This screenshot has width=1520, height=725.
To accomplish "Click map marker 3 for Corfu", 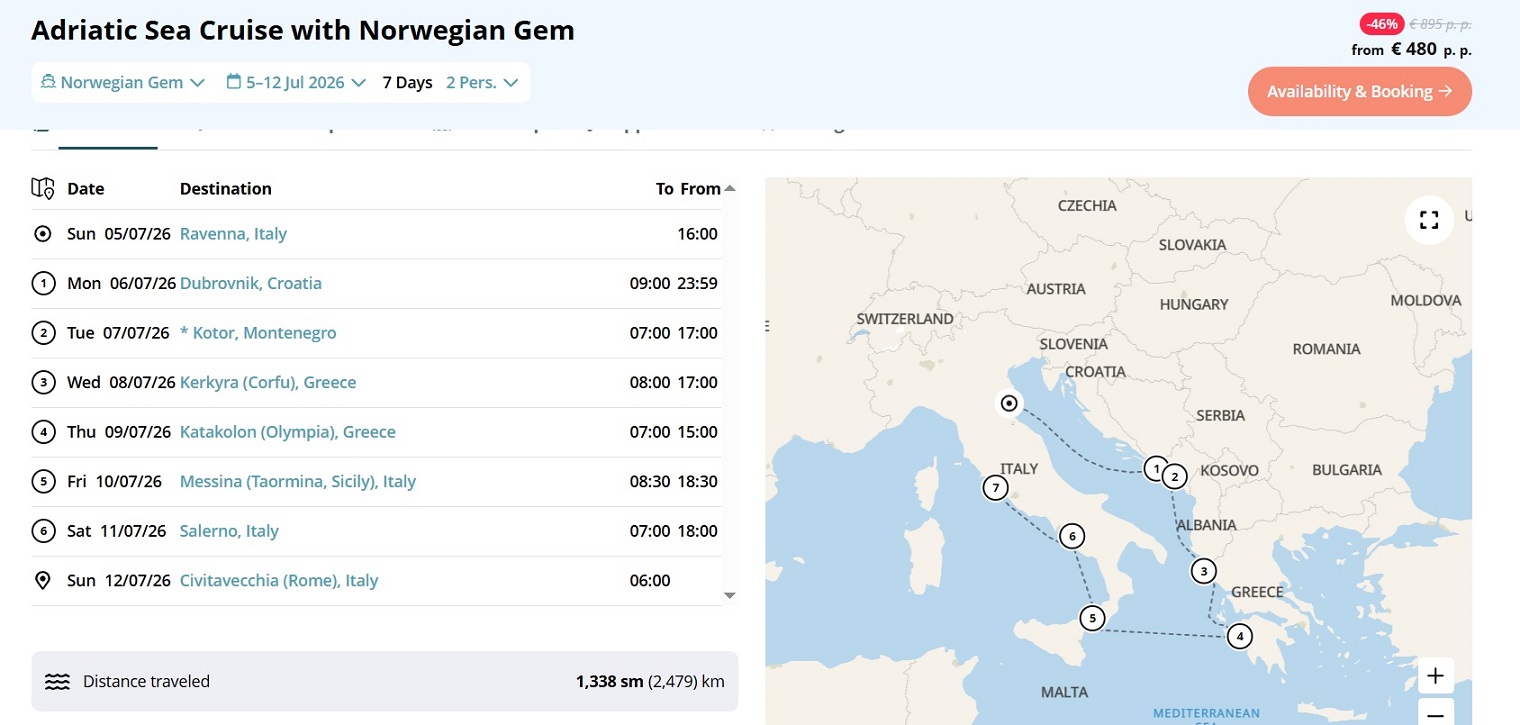I will coord(1204,571).
